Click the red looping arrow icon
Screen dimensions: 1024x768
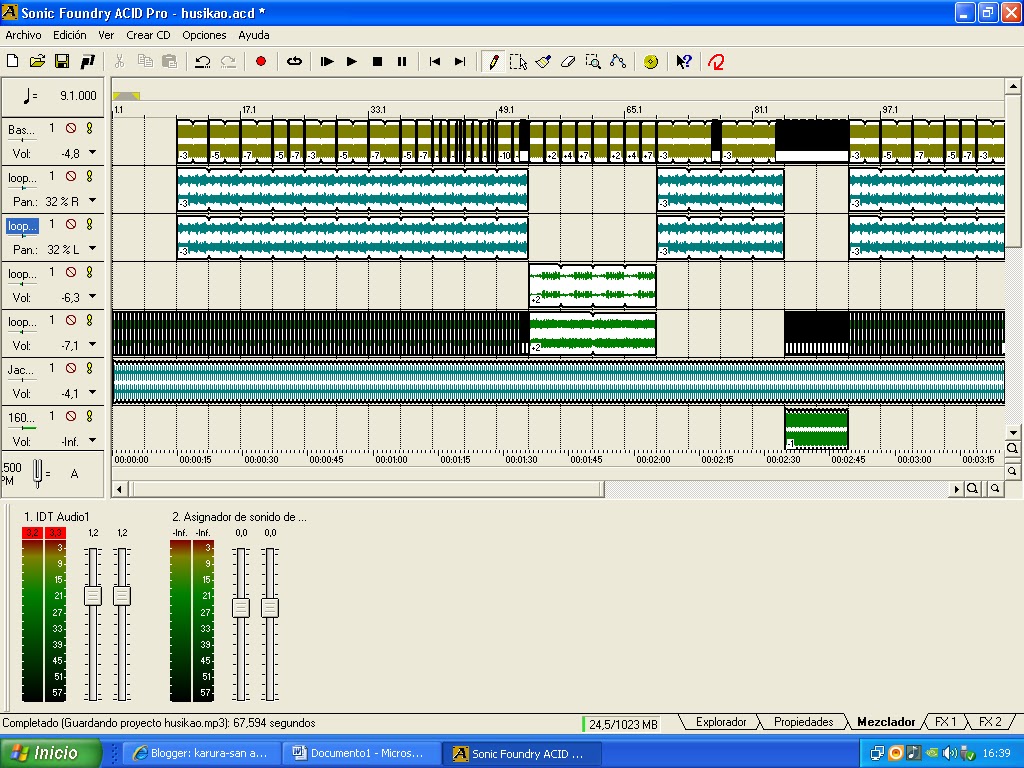coord(716,61)
